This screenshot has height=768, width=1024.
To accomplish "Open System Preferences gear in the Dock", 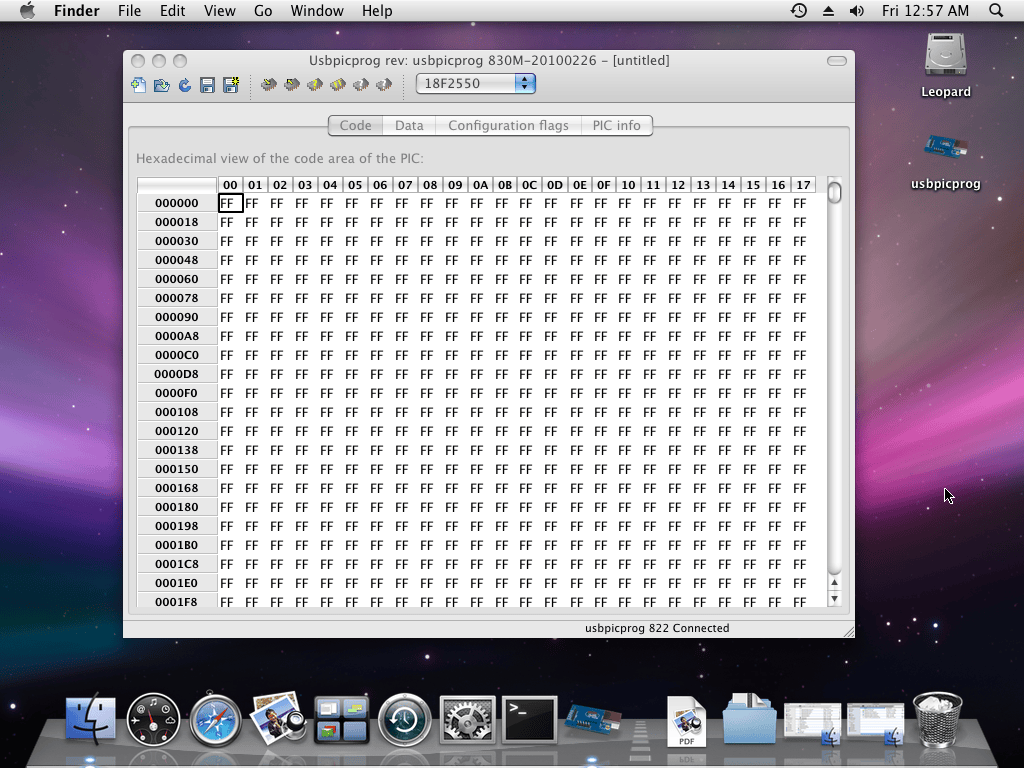I will coord(468,720).
